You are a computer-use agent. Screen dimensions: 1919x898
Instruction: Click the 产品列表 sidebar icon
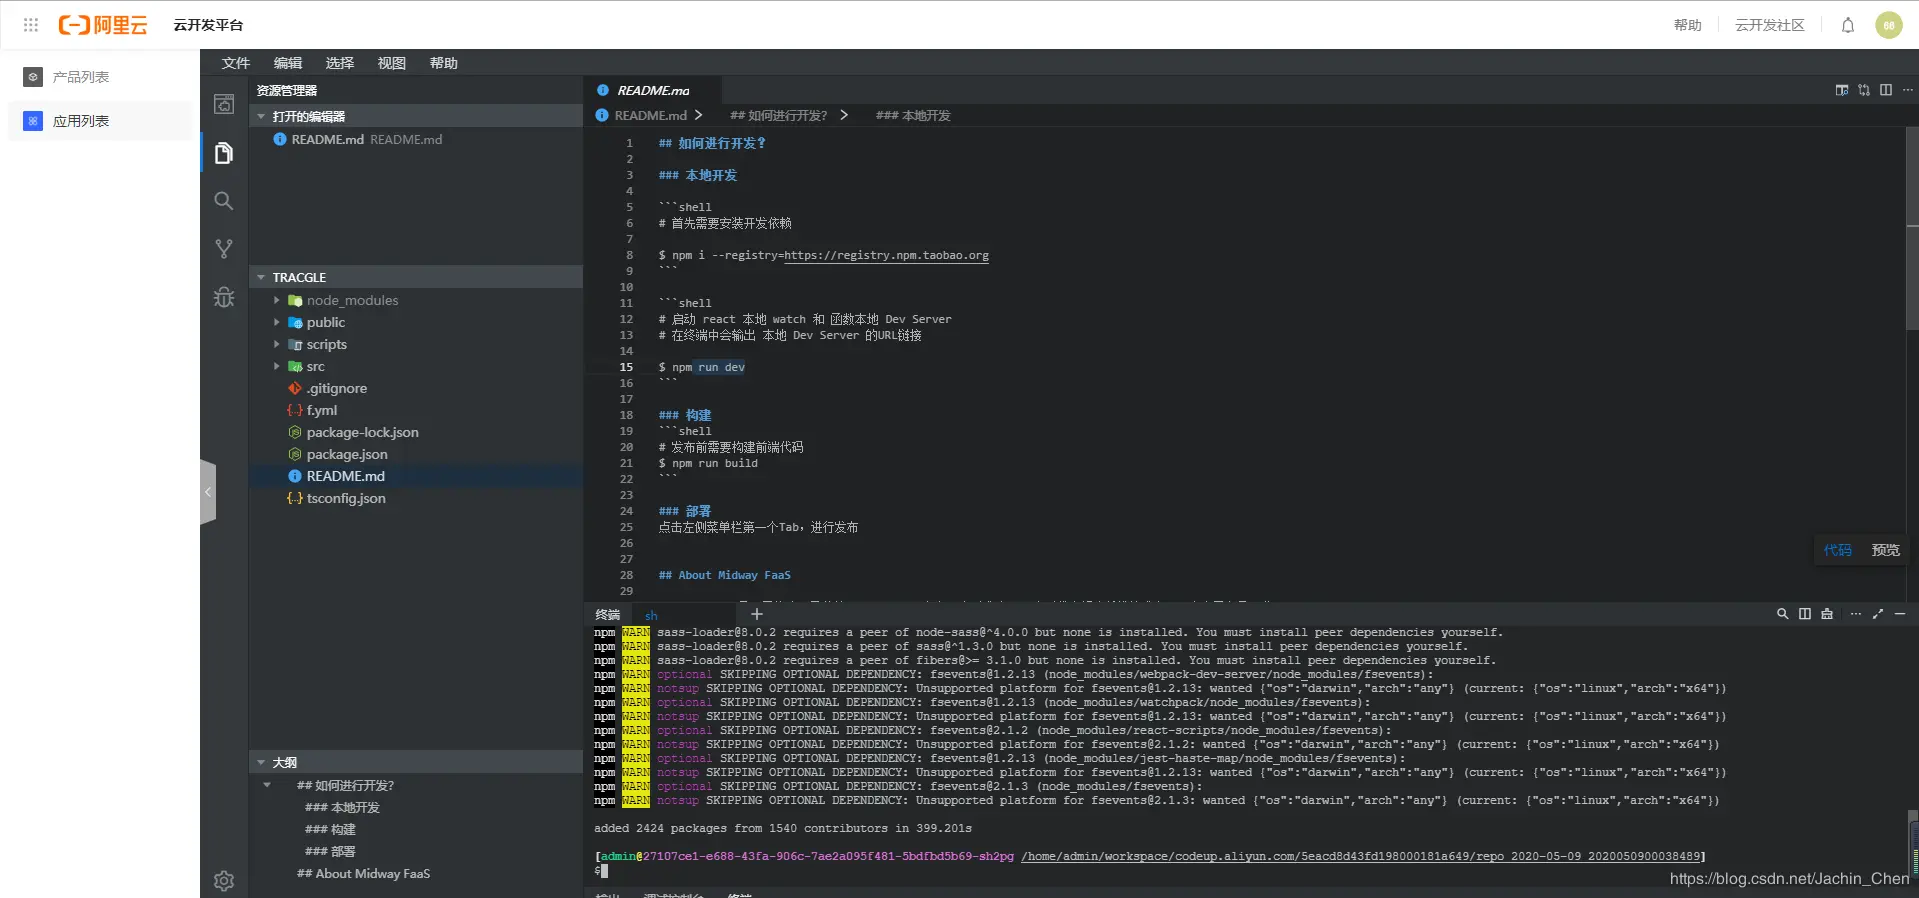click(33, 77)
